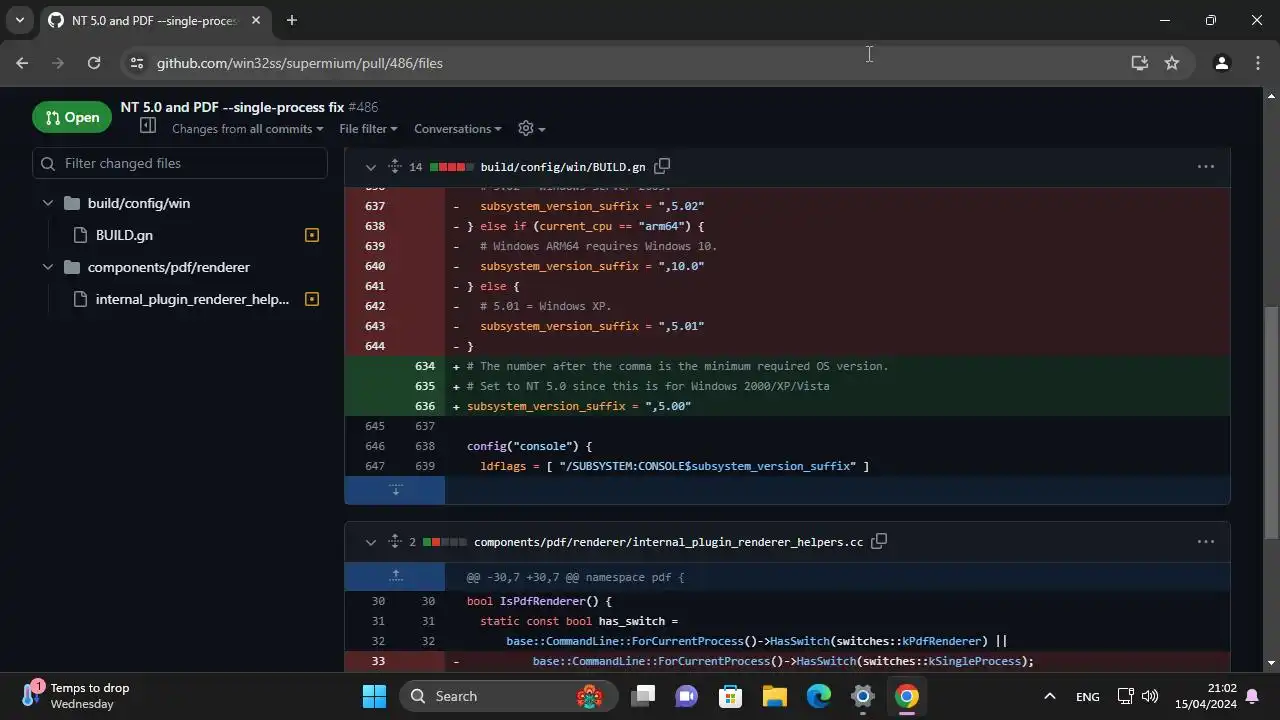Open the notification bell
1280x720 pixels.
[1252, 696]
